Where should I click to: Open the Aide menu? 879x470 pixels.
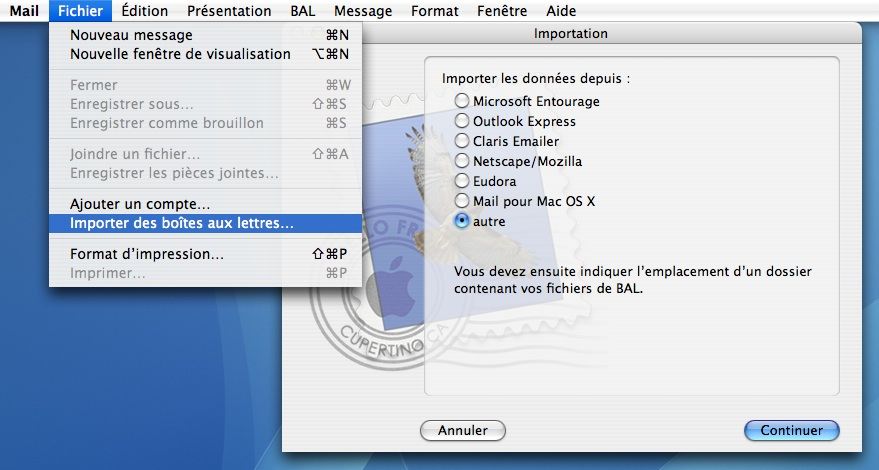pos(561,11)
